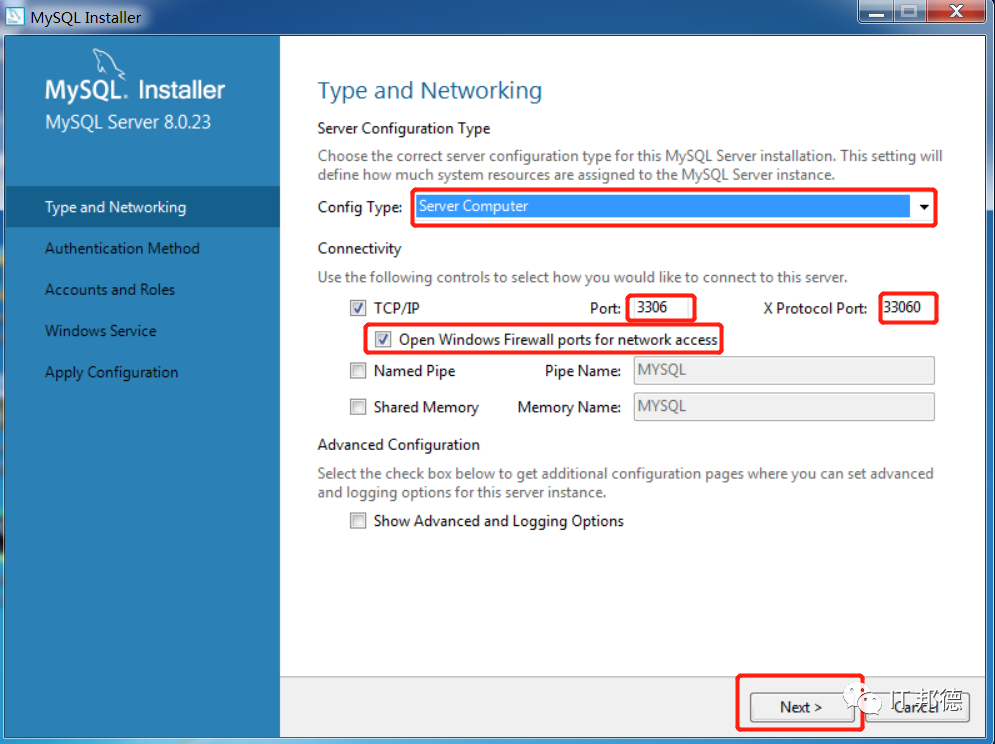Viewport: 995px width, 744px height.
Task: Minimize the MySQL Installer window
Action: coord(877,12)
